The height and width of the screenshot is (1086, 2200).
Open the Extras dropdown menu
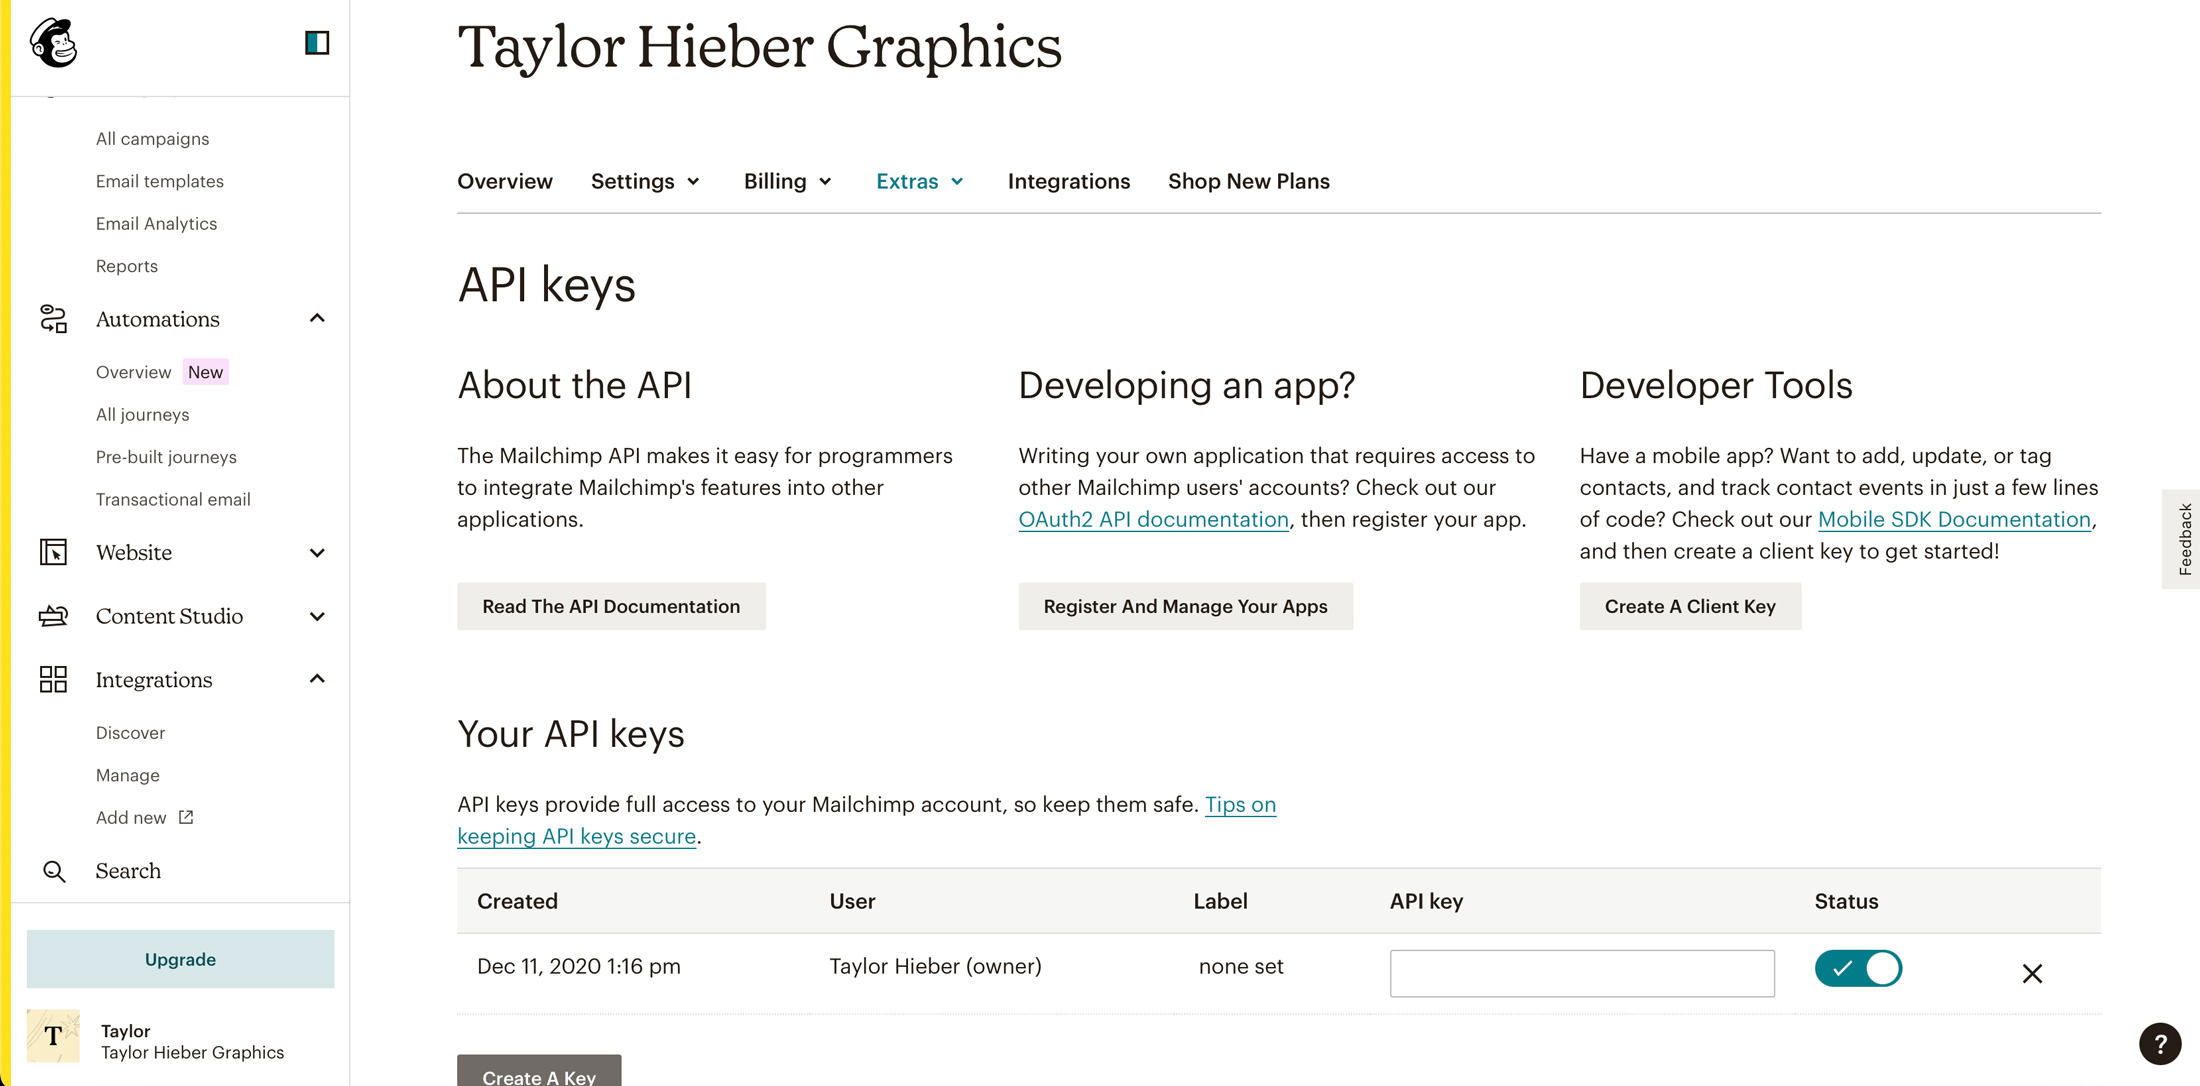coord(920,181)
